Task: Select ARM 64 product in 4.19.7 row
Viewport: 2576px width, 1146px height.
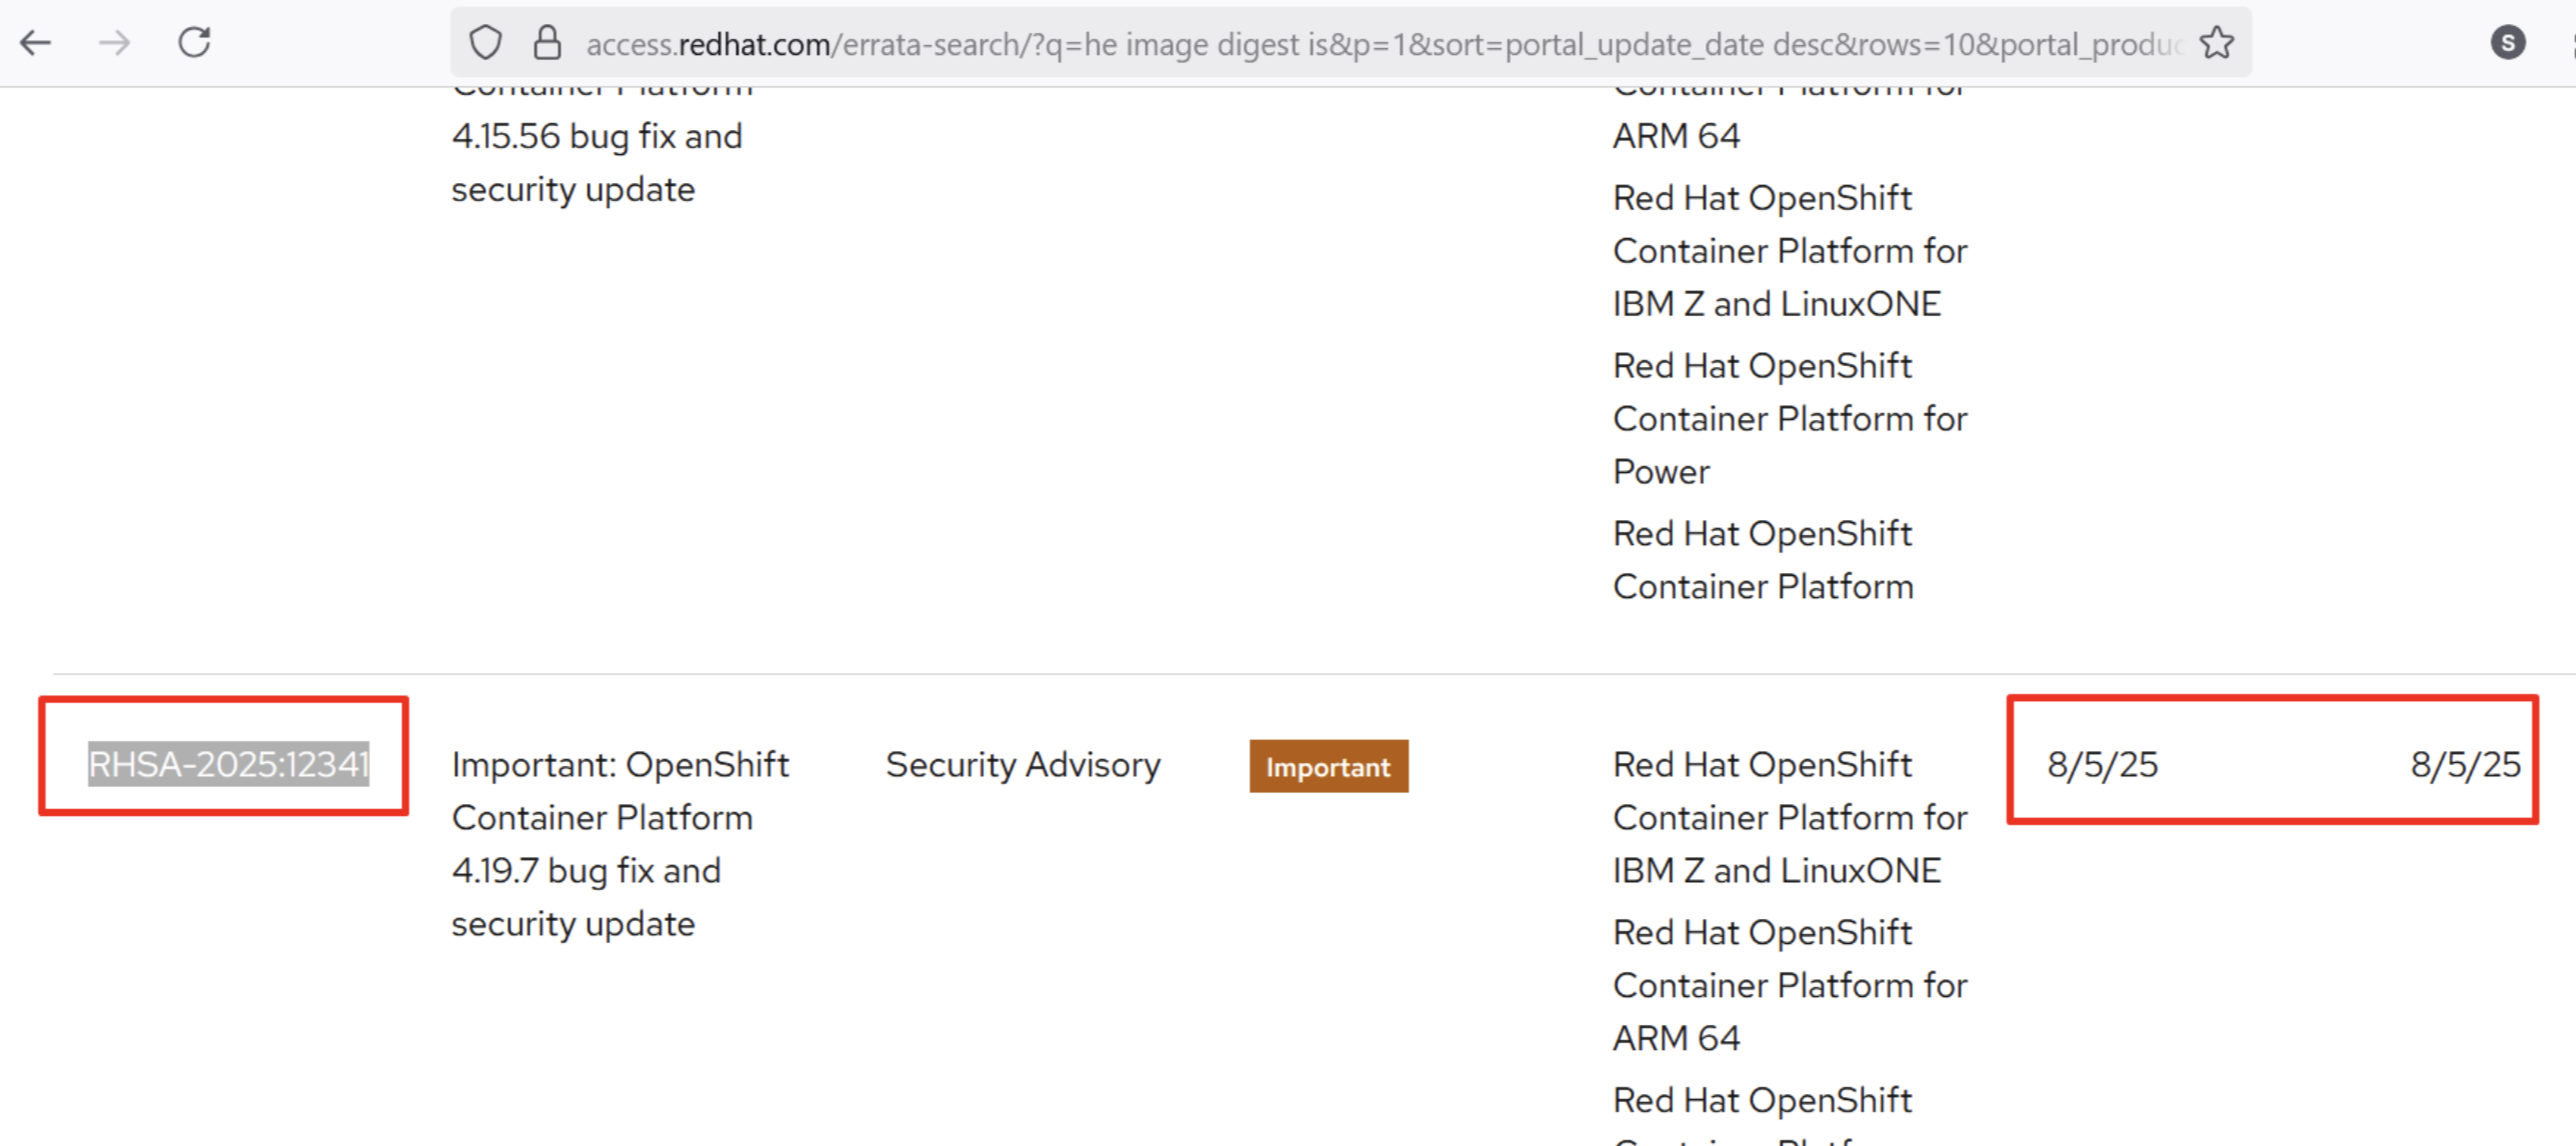Action: 1789,986
